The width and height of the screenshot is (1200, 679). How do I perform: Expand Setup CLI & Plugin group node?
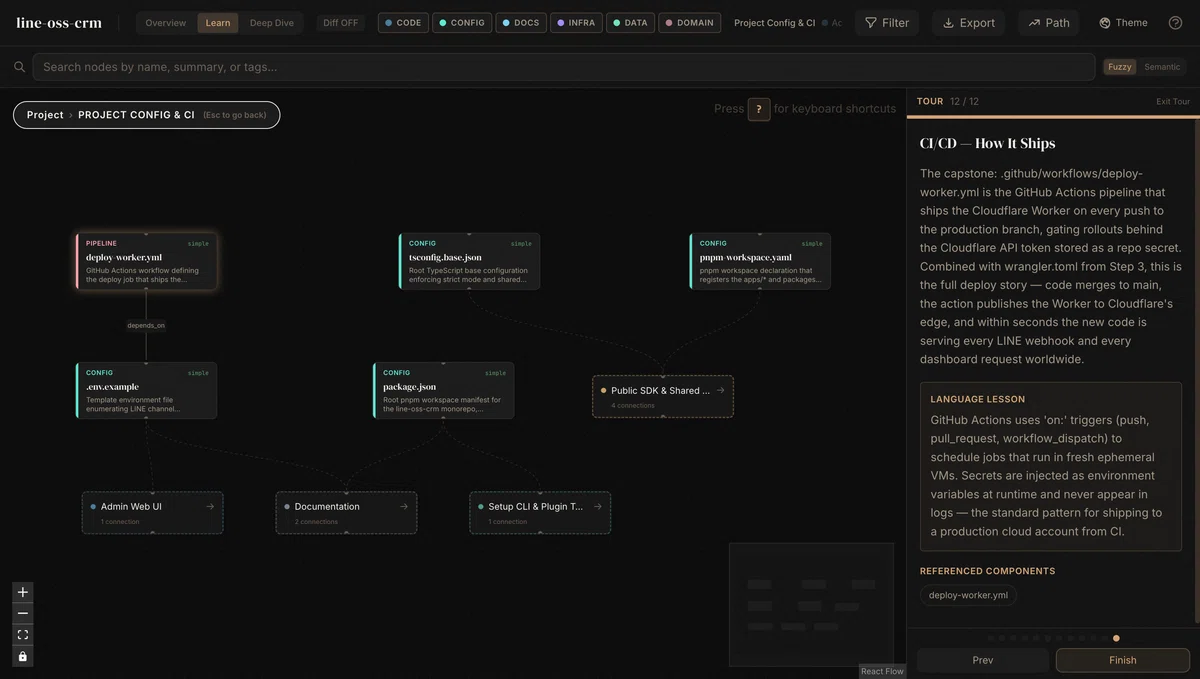coord(540,513)
